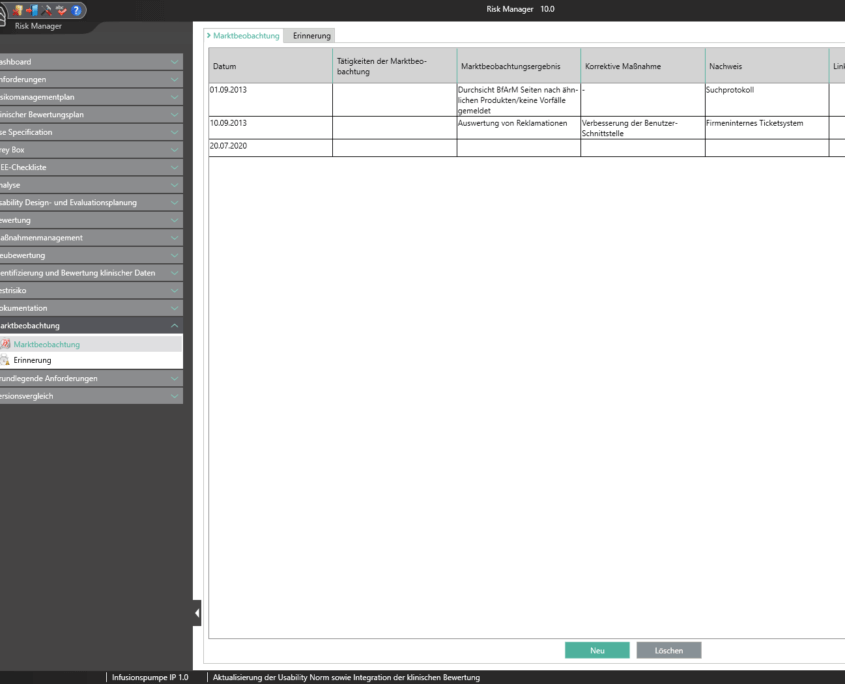Sort table by the Datum column header
This screenshot has width=845, height=684.
click(270, 66)
